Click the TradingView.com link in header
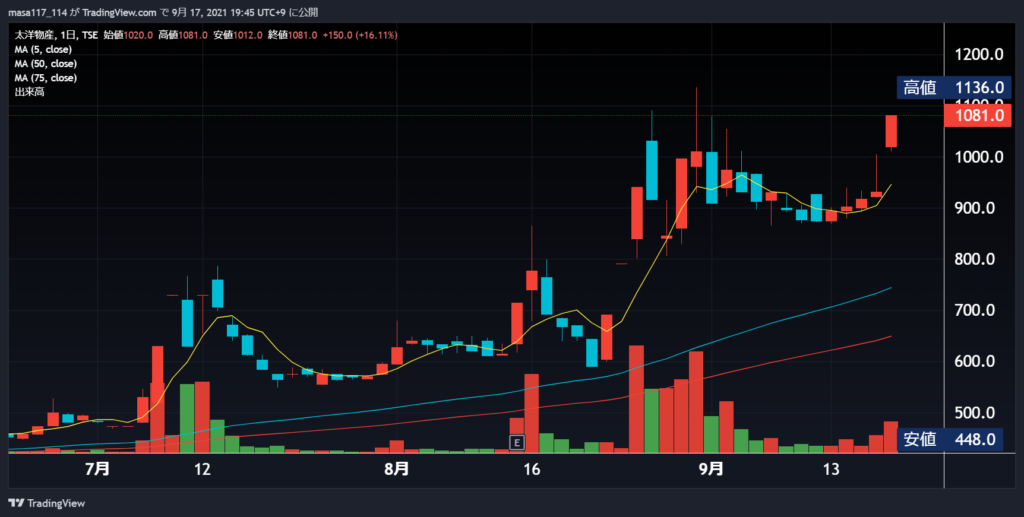The width and height of the screenshot is (1024, 517). tap(120, 12)
